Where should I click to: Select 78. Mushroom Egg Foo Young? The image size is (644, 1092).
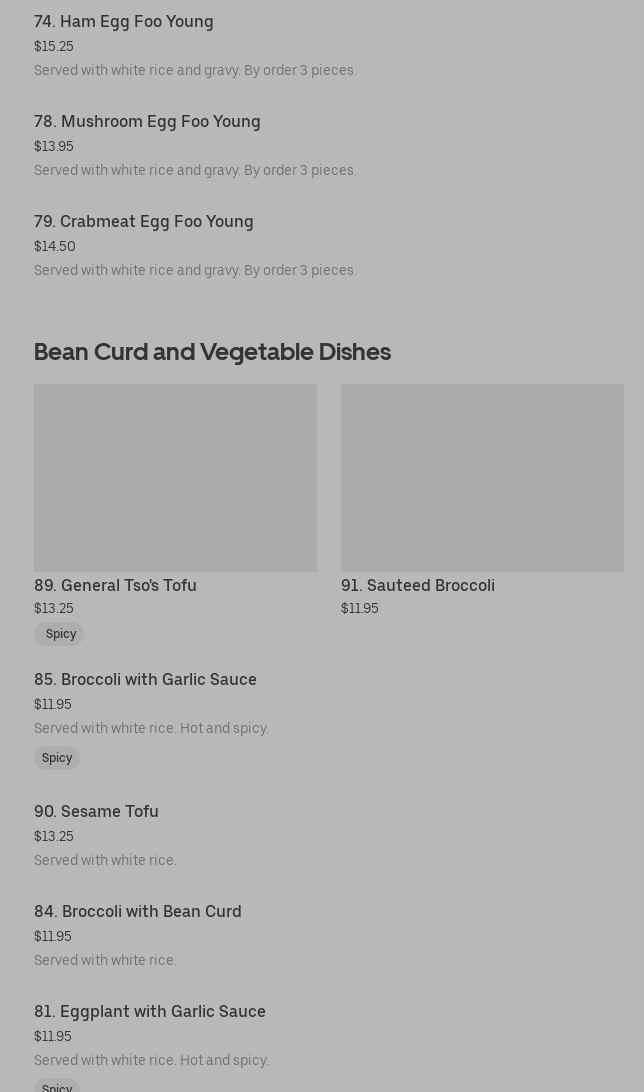(147, 121)
